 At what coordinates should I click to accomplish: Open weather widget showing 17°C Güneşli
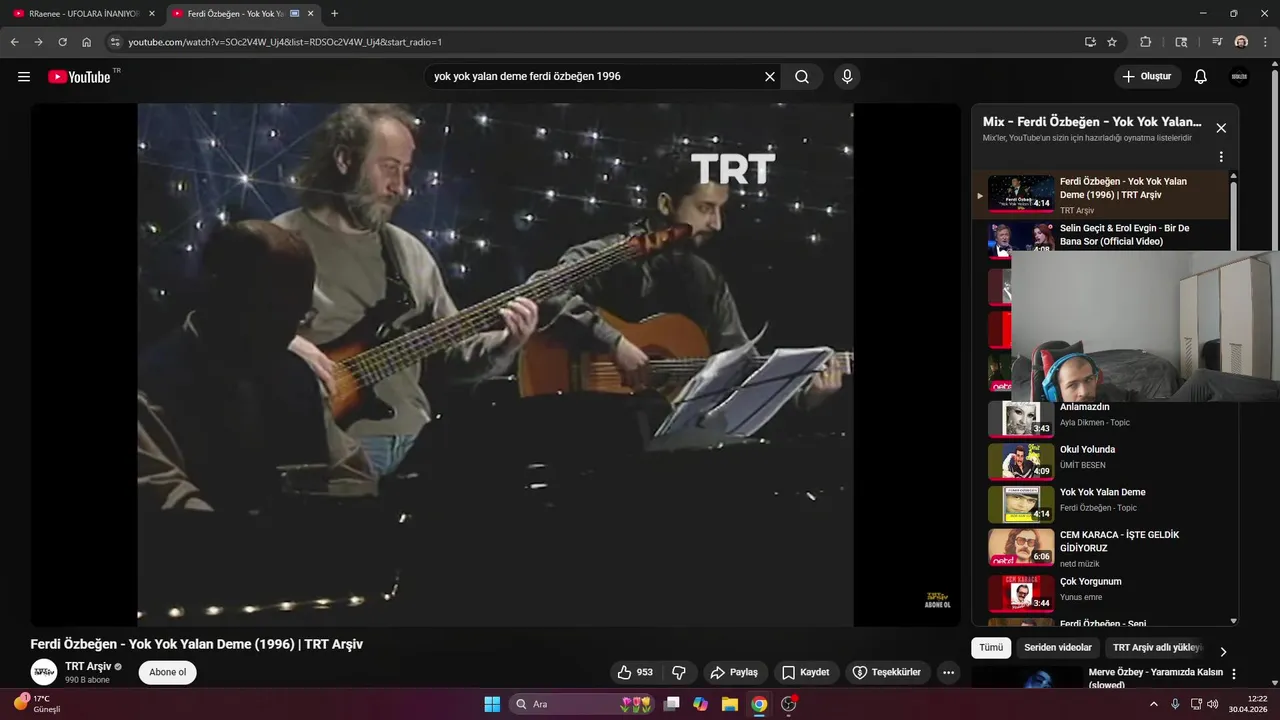[38, 704]
